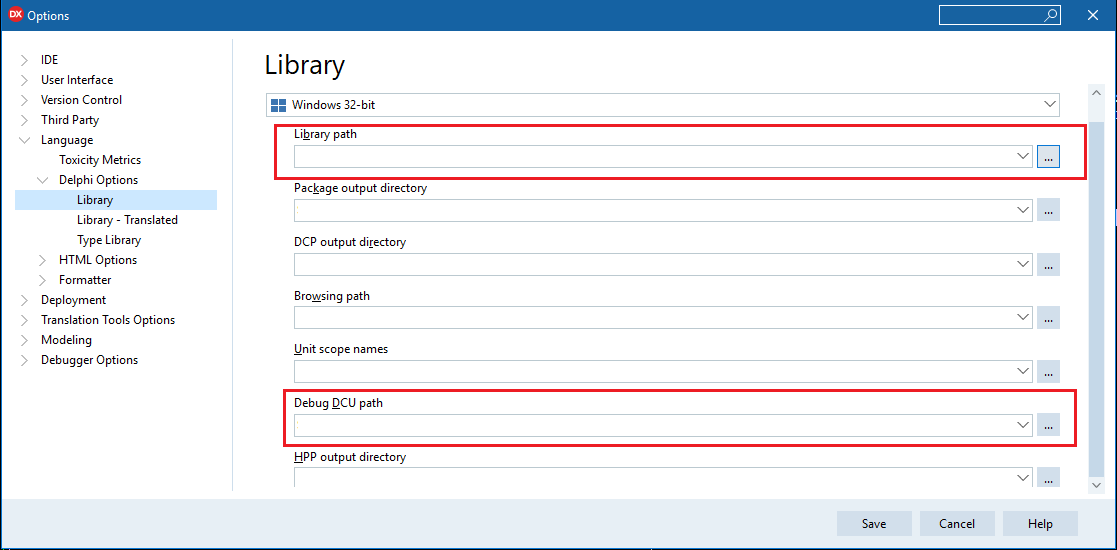Click the scrollbar up arrow
The image size is (1117, 550).
[1097, 93]
